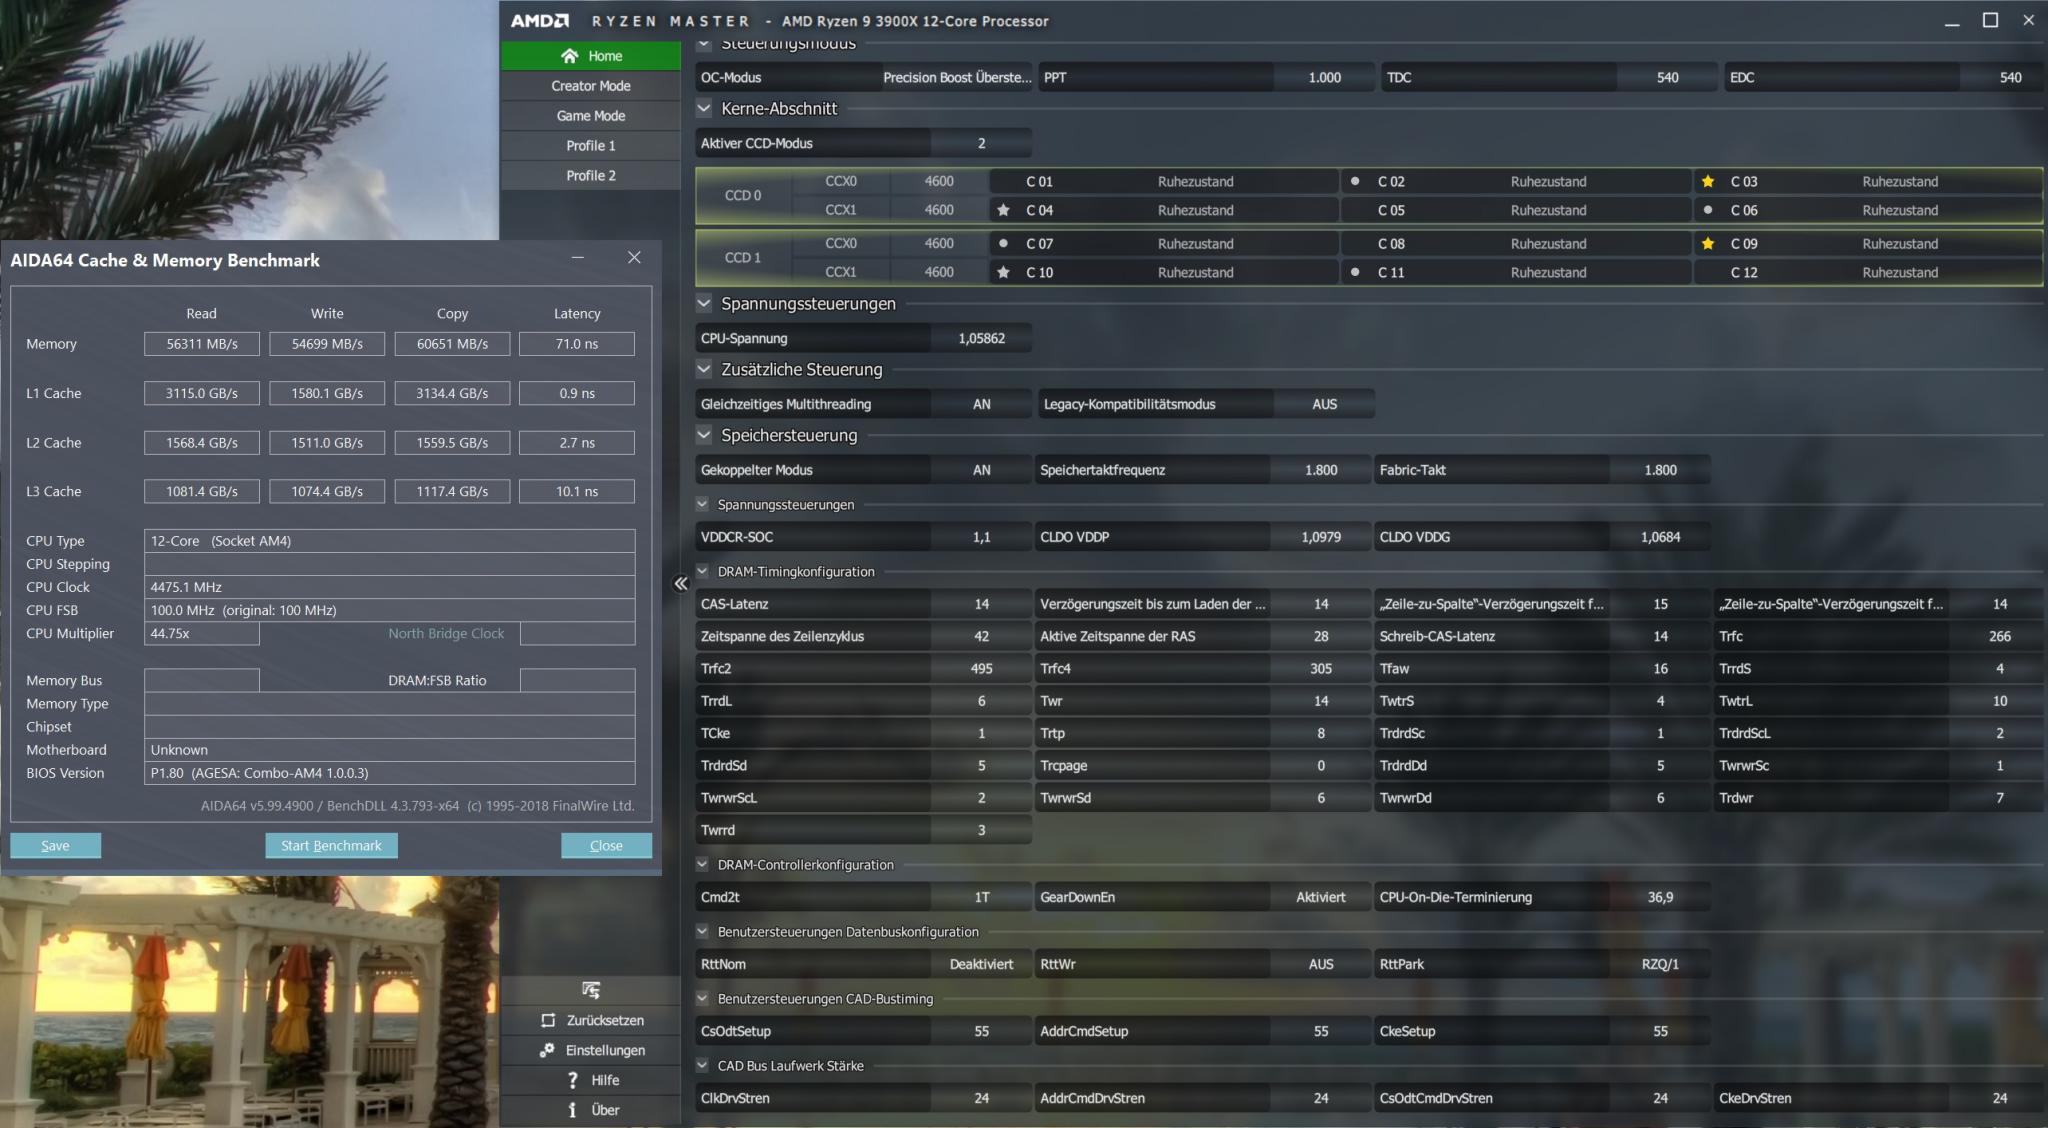Click the Fabric-Takt value 1.800
2048x1128 pixels.
pos(1660,470)
